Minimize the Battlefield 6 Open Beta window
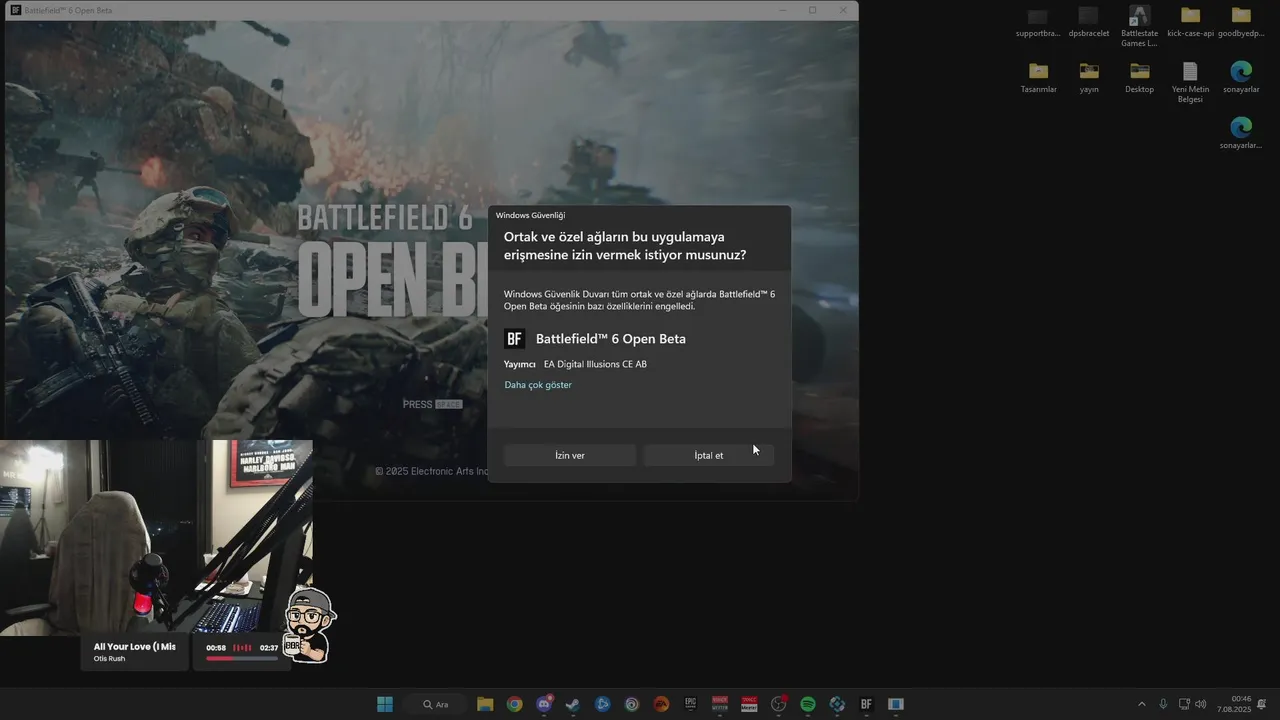1280x720 pixels. [x=781, y=10]
